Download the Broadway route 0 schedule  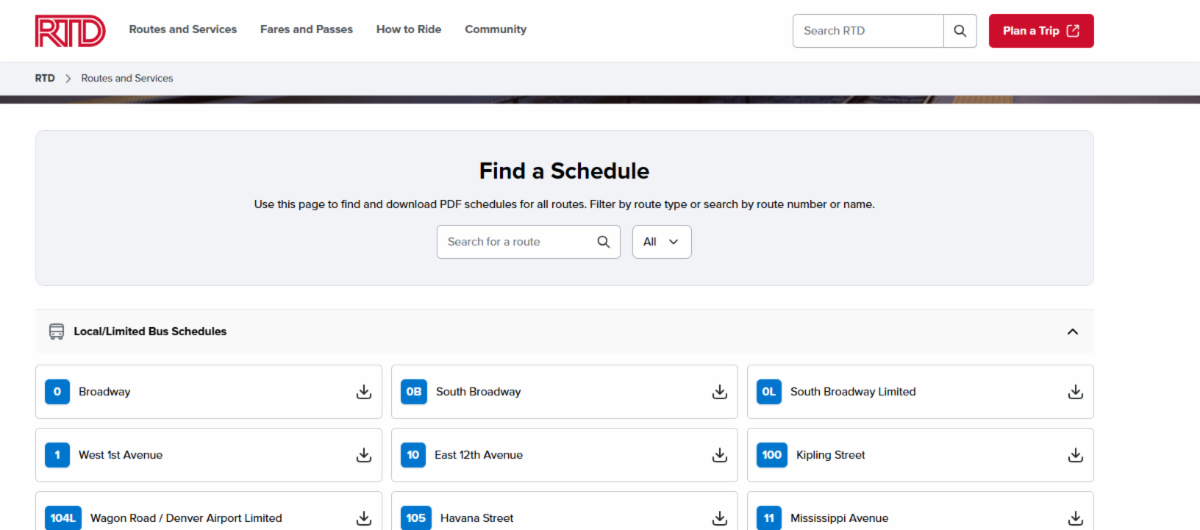pos(364,392)
